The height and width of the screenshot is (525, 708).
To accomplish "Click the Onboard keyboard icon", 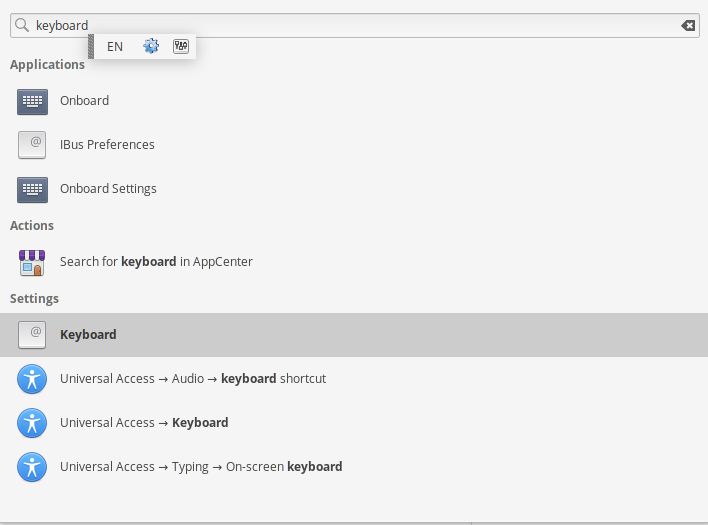I will [32, 102].
